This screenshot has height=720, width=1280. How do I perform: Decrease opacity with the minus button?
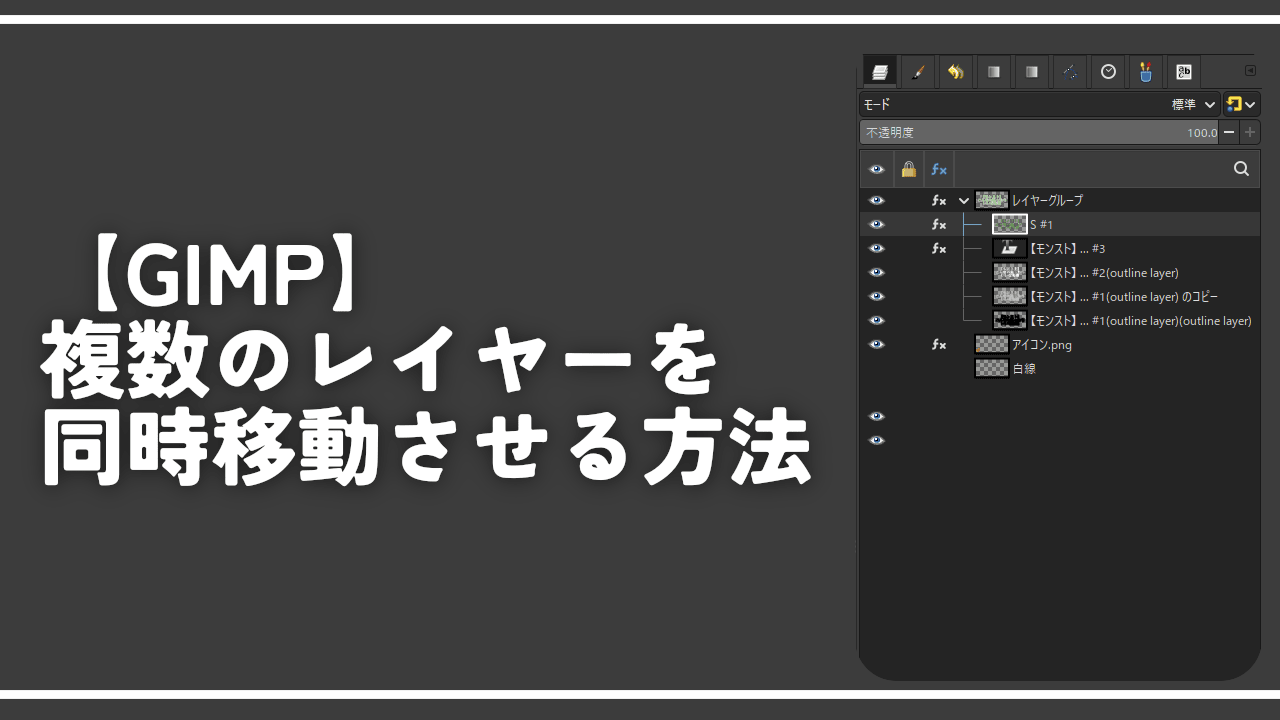(x=1229, y=131)
